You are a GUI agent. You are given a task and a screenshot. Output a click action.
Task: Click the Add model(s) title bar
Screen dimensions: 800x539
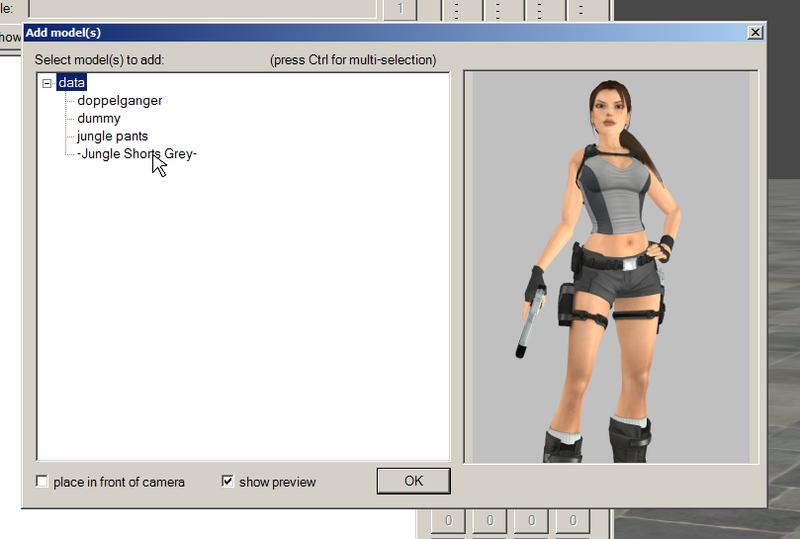coord(383,33)
